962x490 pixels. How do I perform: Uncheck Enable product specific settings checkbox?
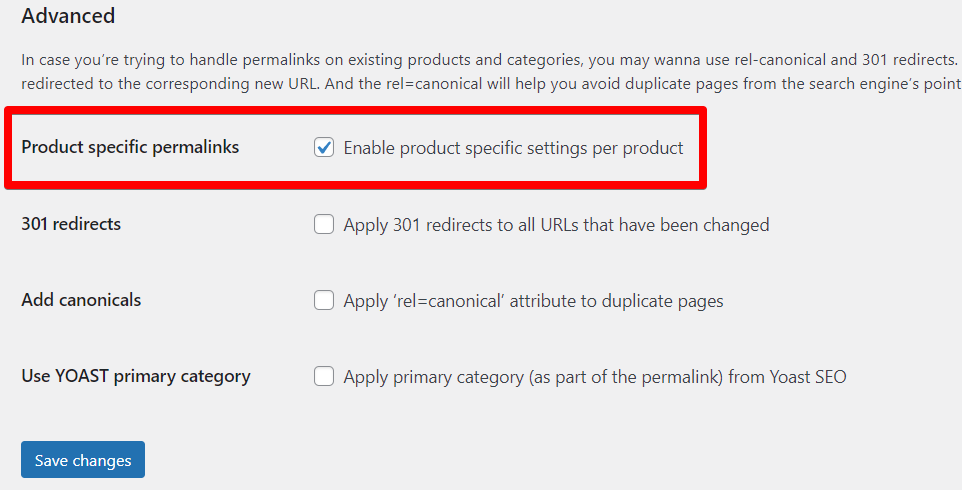tap(324, 148)
